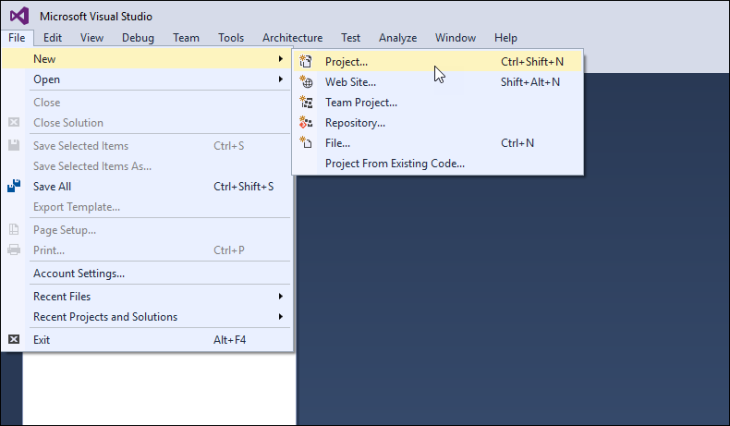The height and width of the screenshot is (426, 730).
Task: Click the Close menu entry
Action: pos(147,102)
